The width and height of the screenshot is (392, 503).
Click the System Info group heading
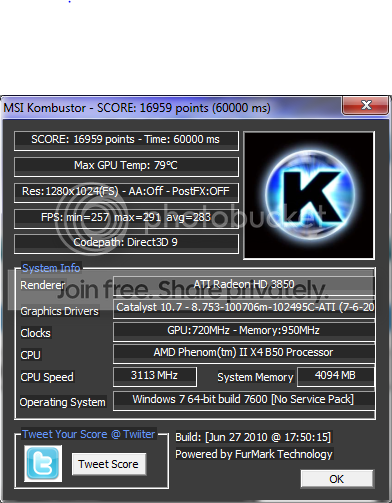pos(51,268)
